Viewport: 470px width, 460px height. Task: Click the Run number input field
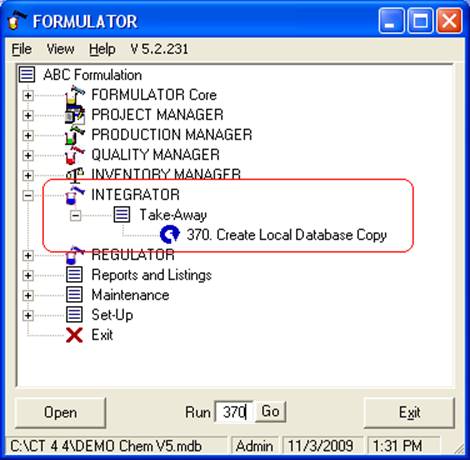[234, 412]
